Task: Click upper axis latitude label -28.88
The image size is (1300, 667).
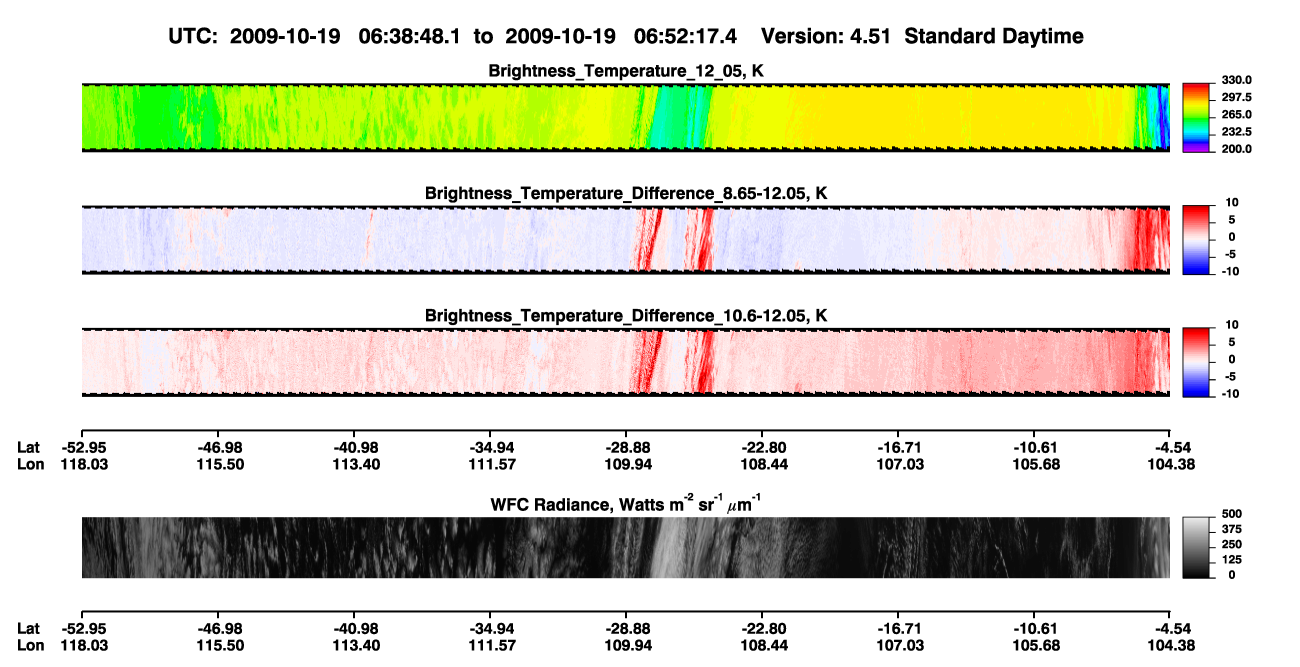Action: pos(626,447)
